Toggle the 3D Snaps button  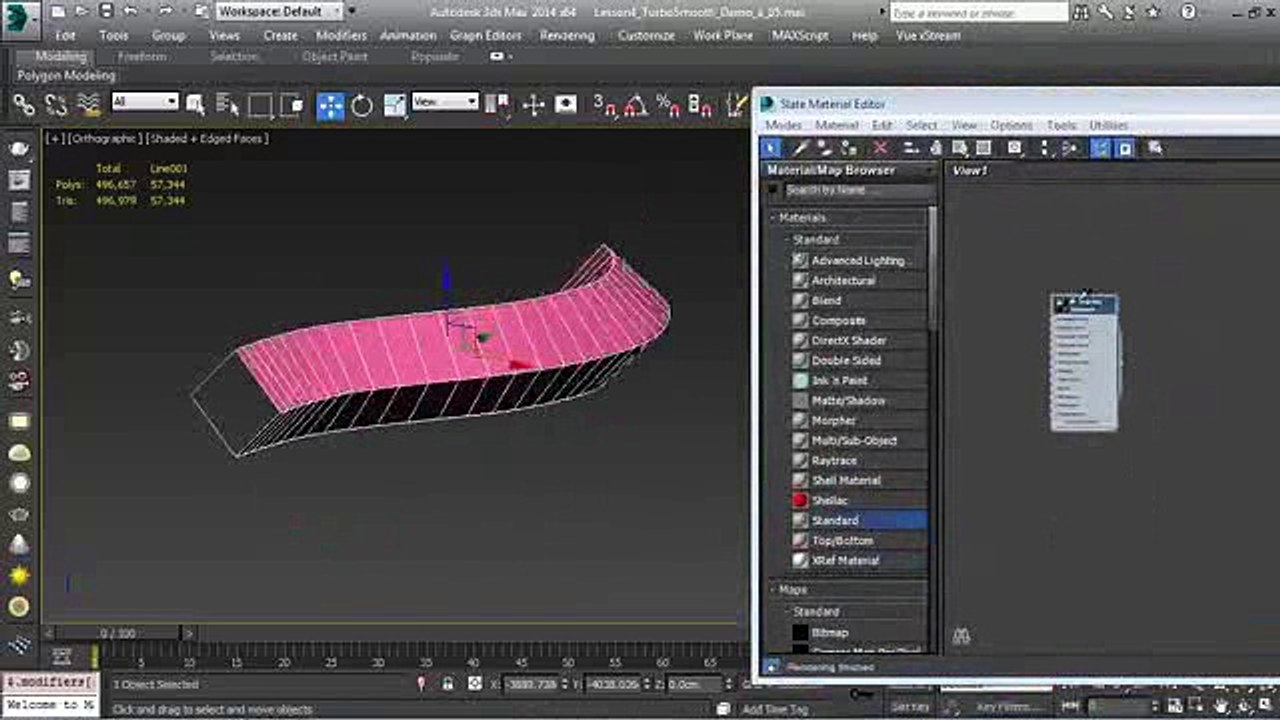tap(604, 105)
